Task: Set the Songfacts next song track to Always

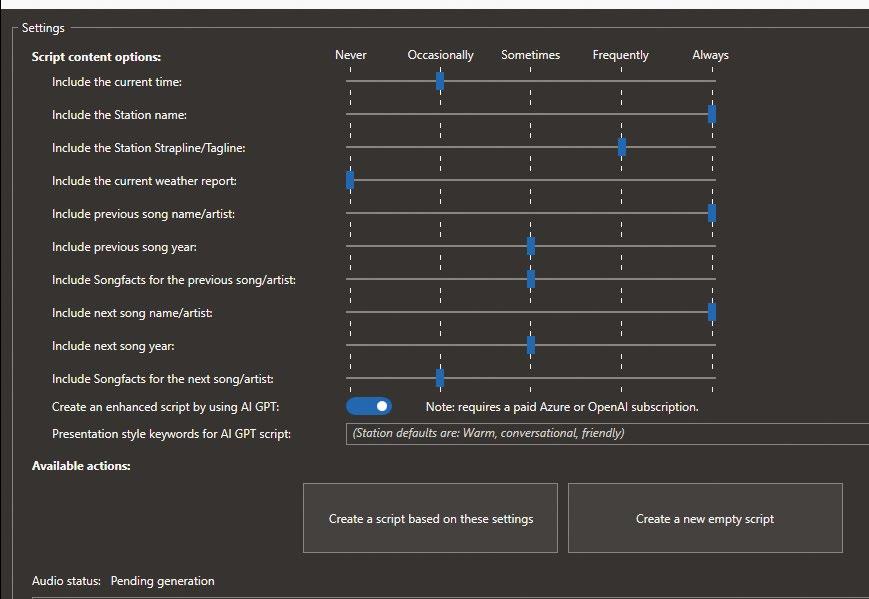Action: coord(712,378)
